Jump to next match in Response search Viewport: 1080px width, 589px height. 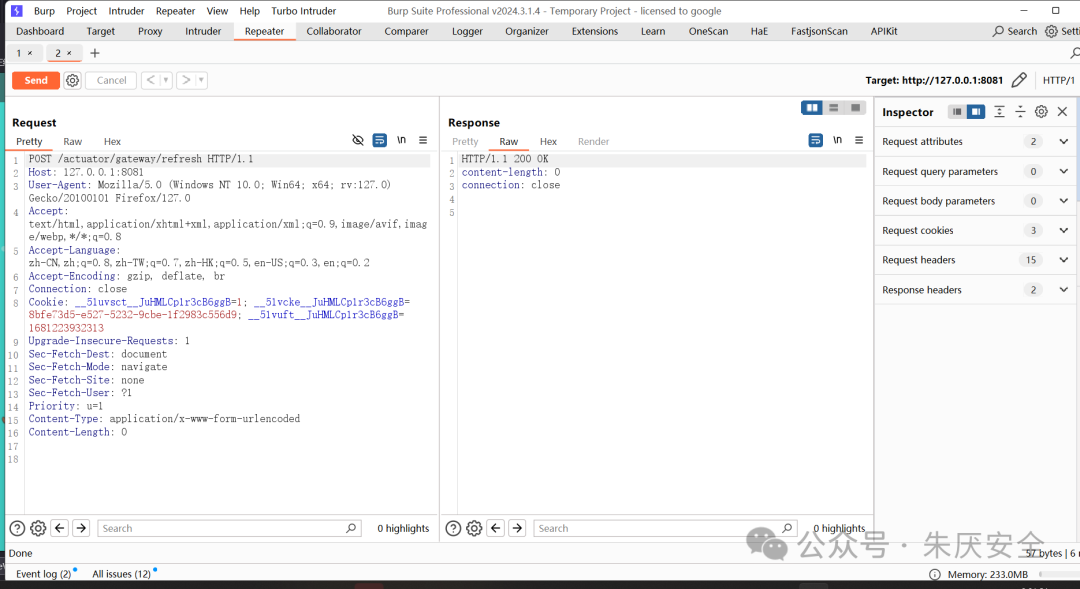pyautogui.click(x=517, y=528)
